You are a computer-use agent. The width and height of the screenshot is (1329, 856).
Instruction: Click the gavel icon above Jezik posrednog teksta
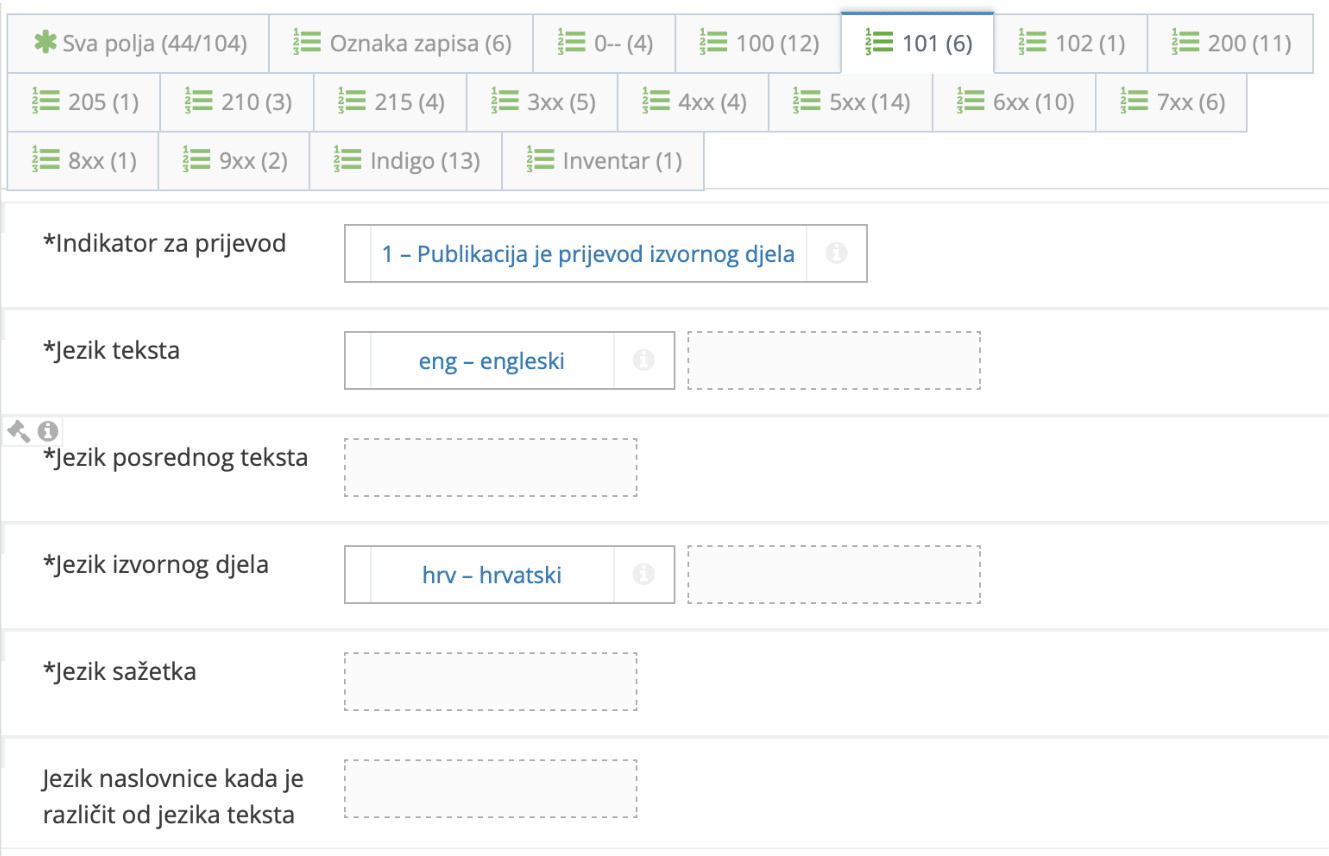pos(18,430)
